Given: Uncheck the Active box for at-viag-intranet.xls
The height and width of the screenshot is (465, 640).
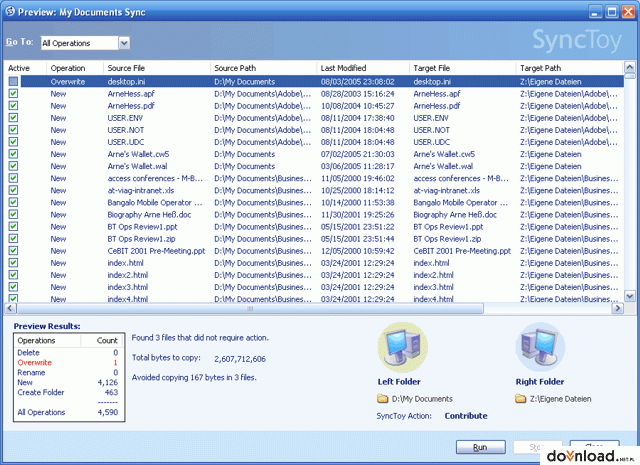Looking at the screenshot, I should 13,190.
